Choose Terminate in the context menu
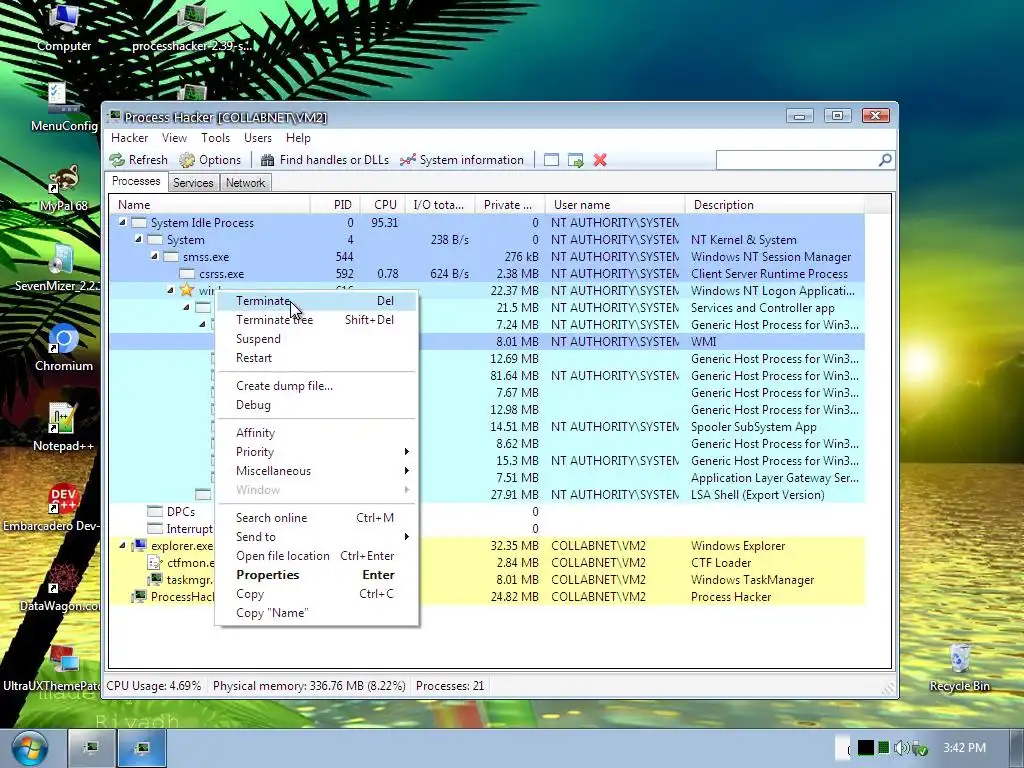 (x=316, y=301)
